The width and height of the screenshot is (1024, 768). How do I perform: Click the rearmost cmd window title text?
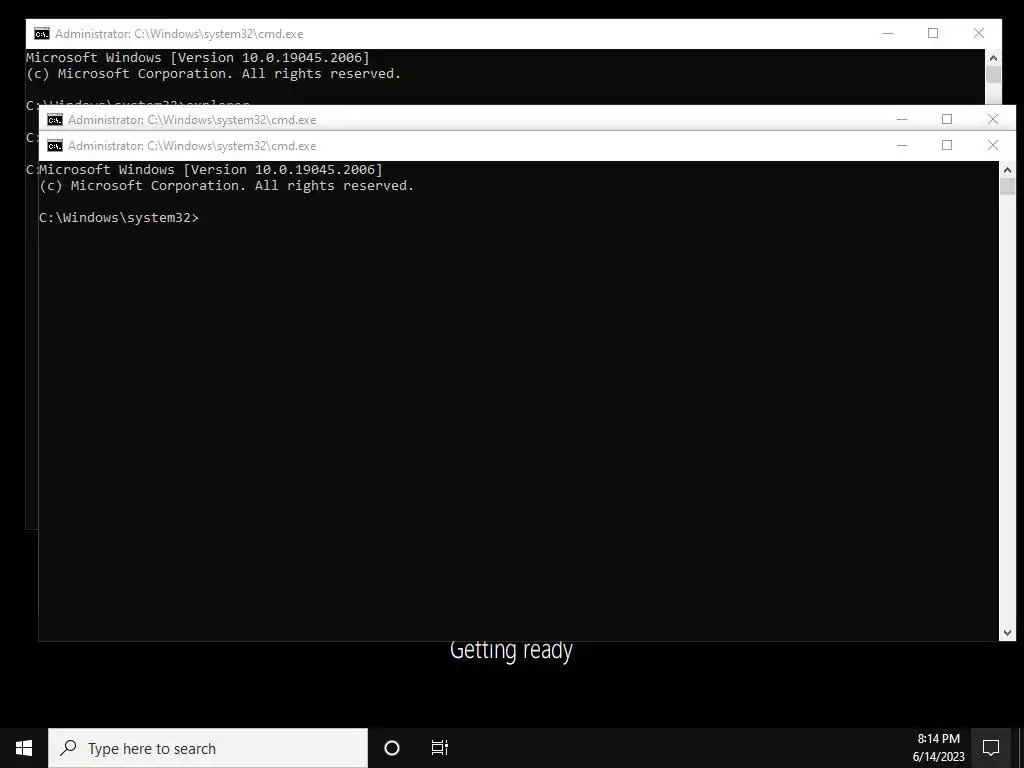pyautogui.click(x=179, y=33)
